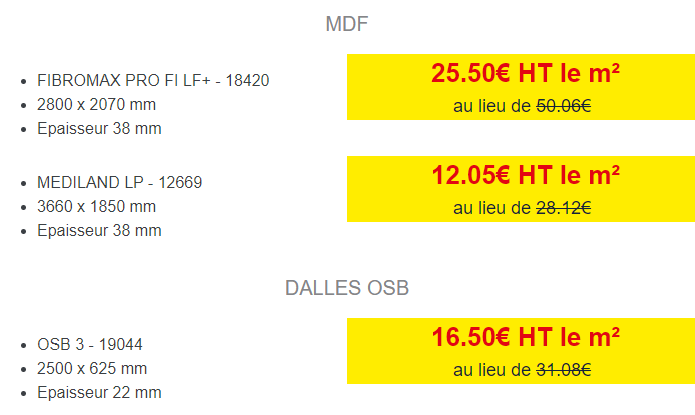
Task: Click the struck-through 31.08€ old price
Action: tap(563, 370)
